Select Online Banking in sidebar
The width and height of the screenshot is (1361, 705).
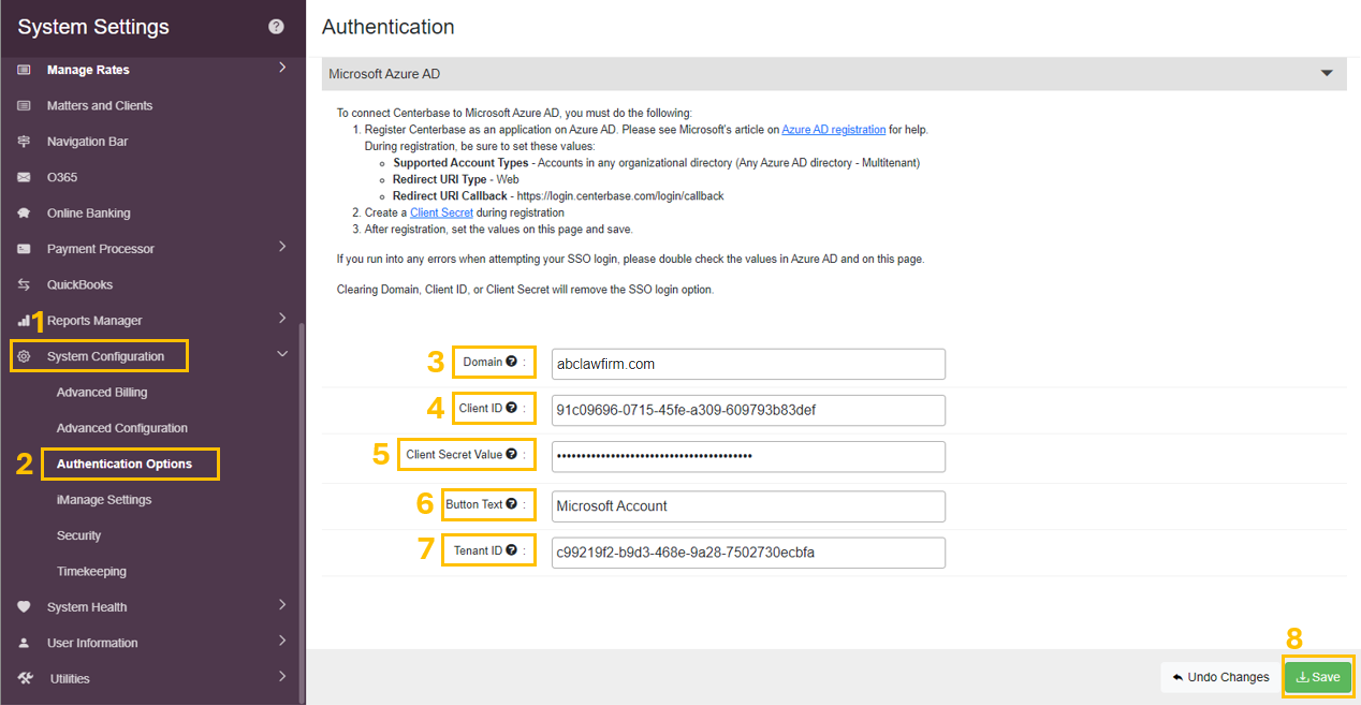pyautogui.click(x=88, y=213)
